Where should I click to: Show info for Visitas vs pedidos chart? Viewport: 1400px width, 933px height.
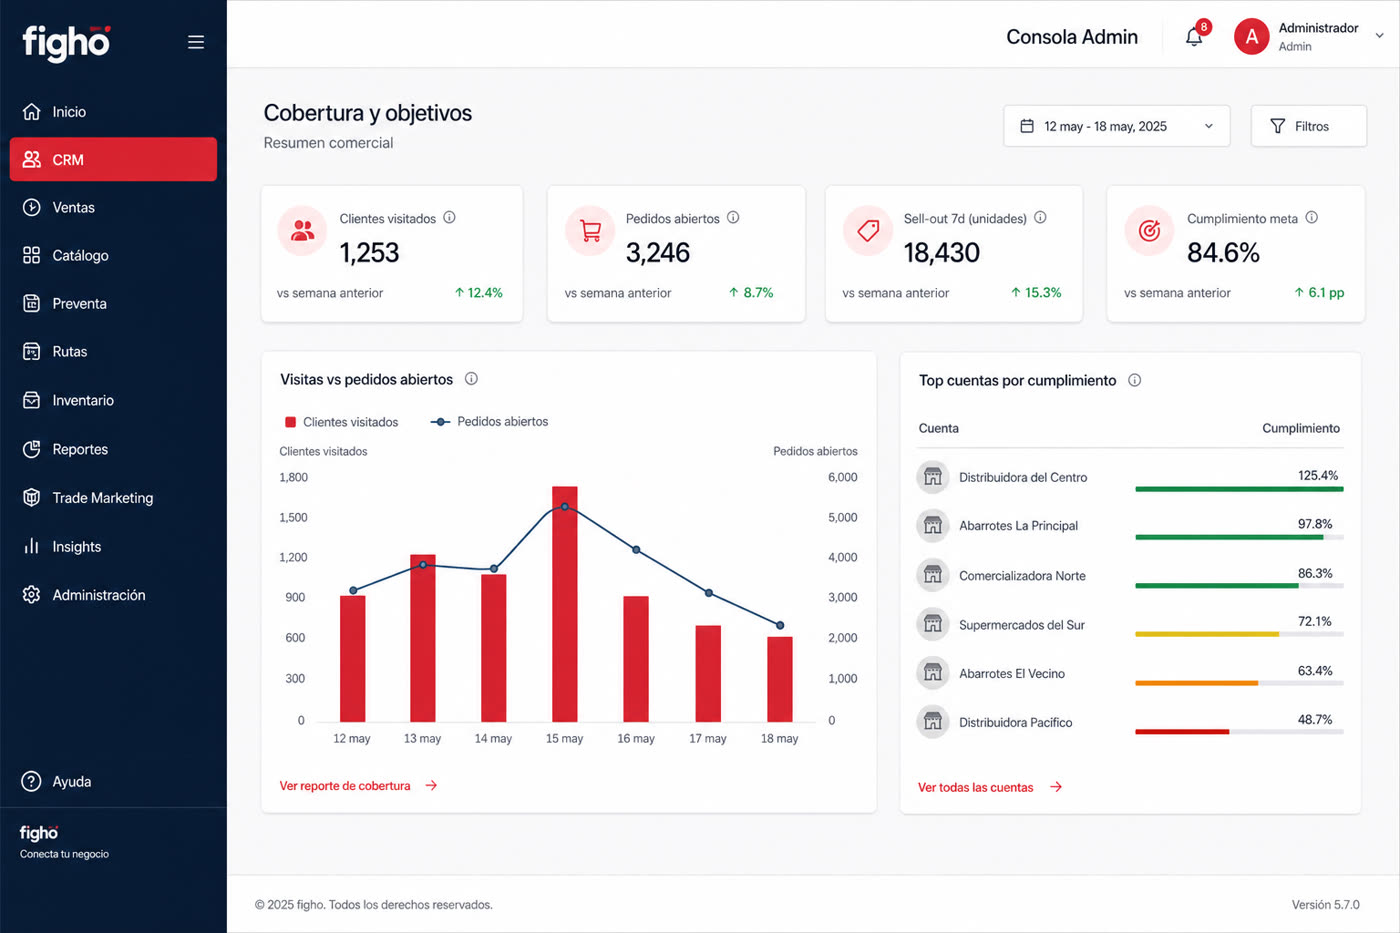coord(471,379)
